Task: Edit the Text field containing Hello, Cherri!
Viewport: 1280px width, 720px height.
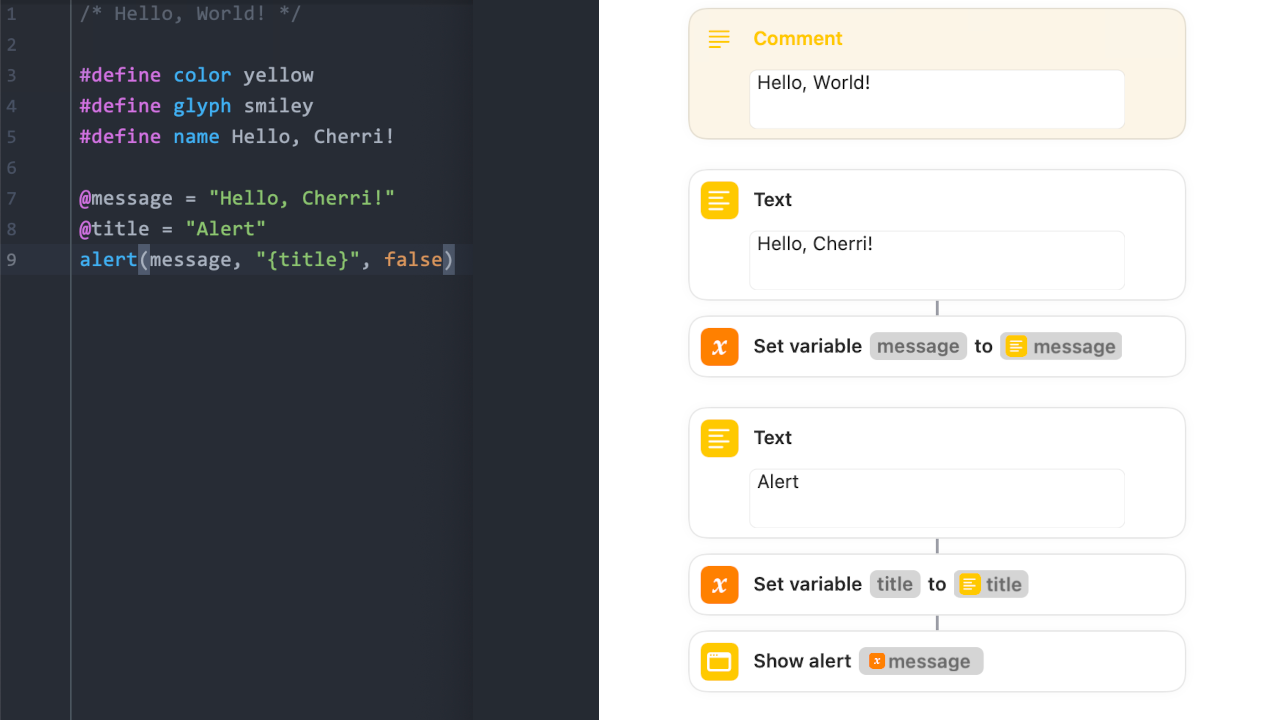Action: point(937,260)
